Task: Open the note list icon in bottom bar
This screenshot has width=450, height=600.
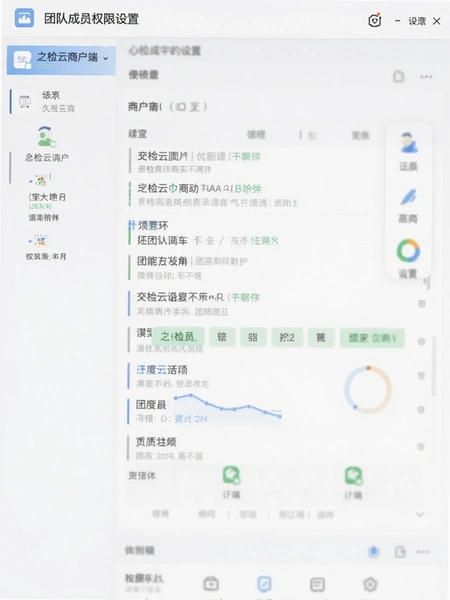Action: pyautogui.click(x=317, y=584)
